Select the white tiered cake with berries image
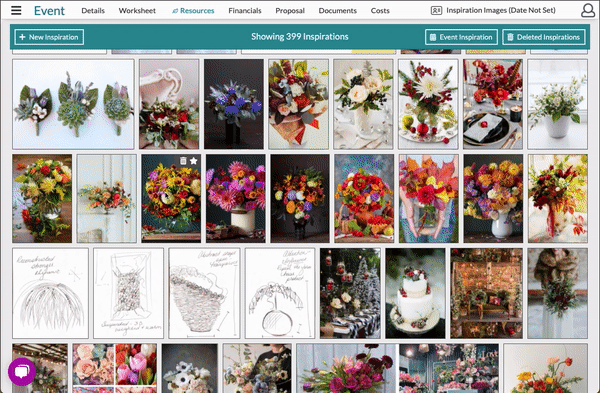600x393 pixels. [415, 293]
